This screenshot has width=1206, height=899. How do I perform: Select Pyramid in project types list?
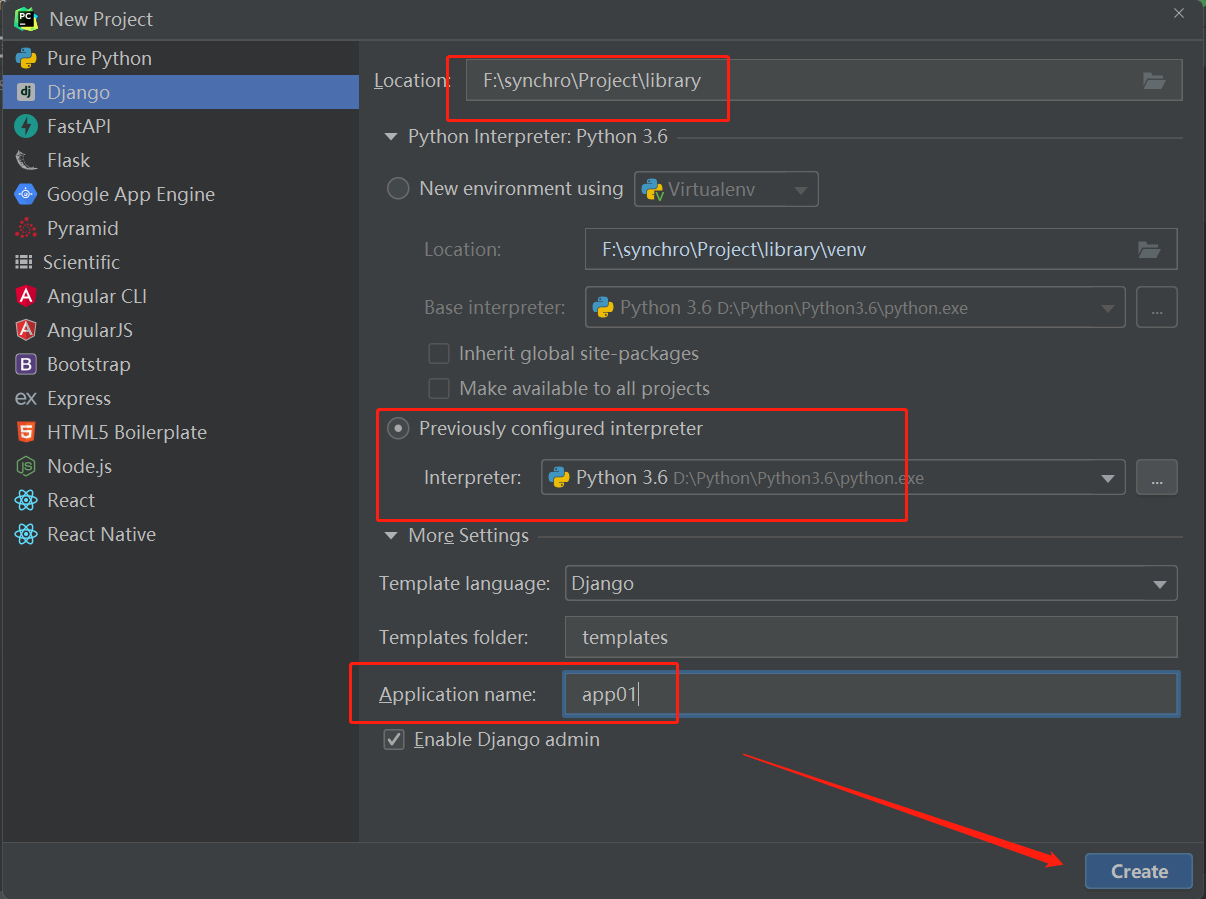pos(180,228)
